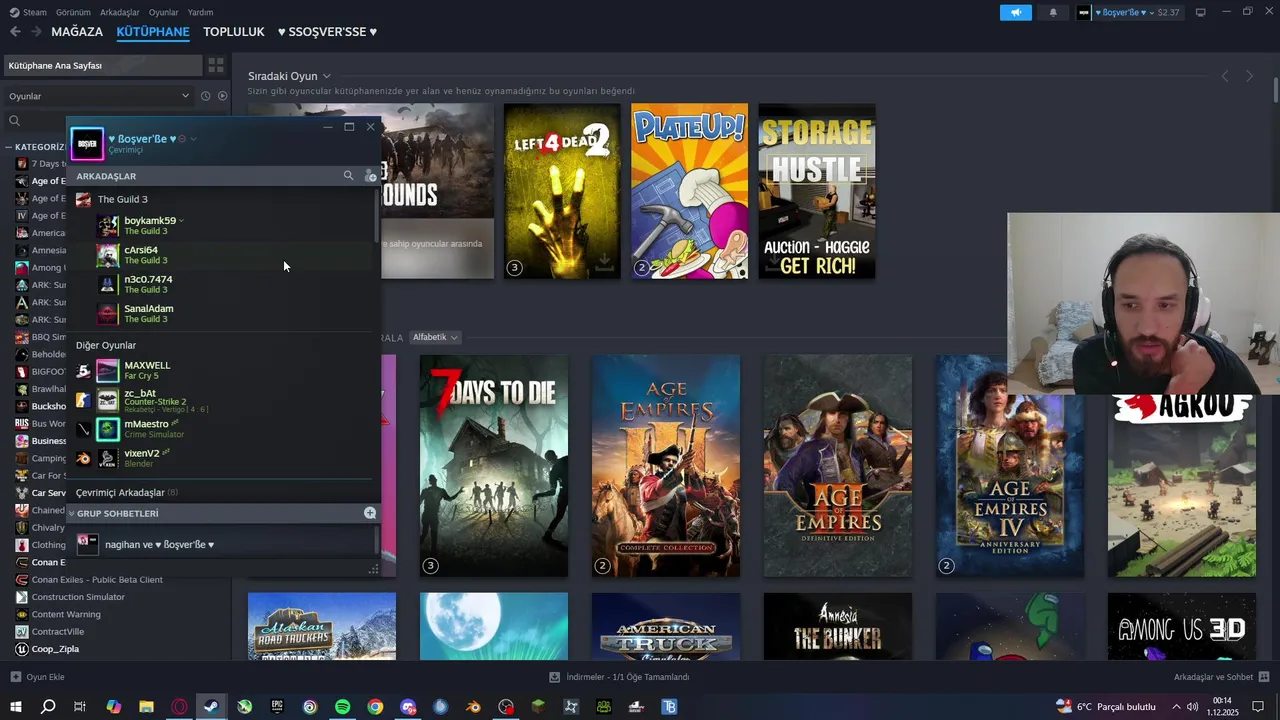Open the Steam menu
Viewport: 1280px width, 720px height.
(29, 12)
